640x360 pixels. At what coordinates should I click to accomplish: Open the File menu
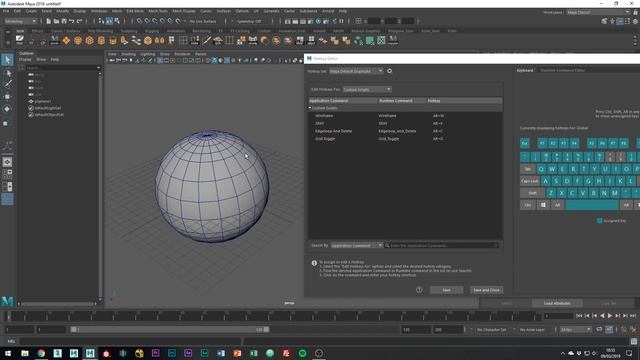coord(6,11)
